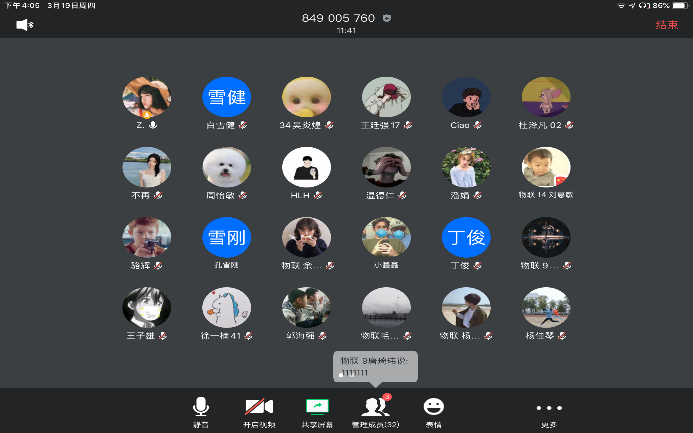Click the shield icon beside meeting number
693x433 pixels.
[x=387, y=18]
